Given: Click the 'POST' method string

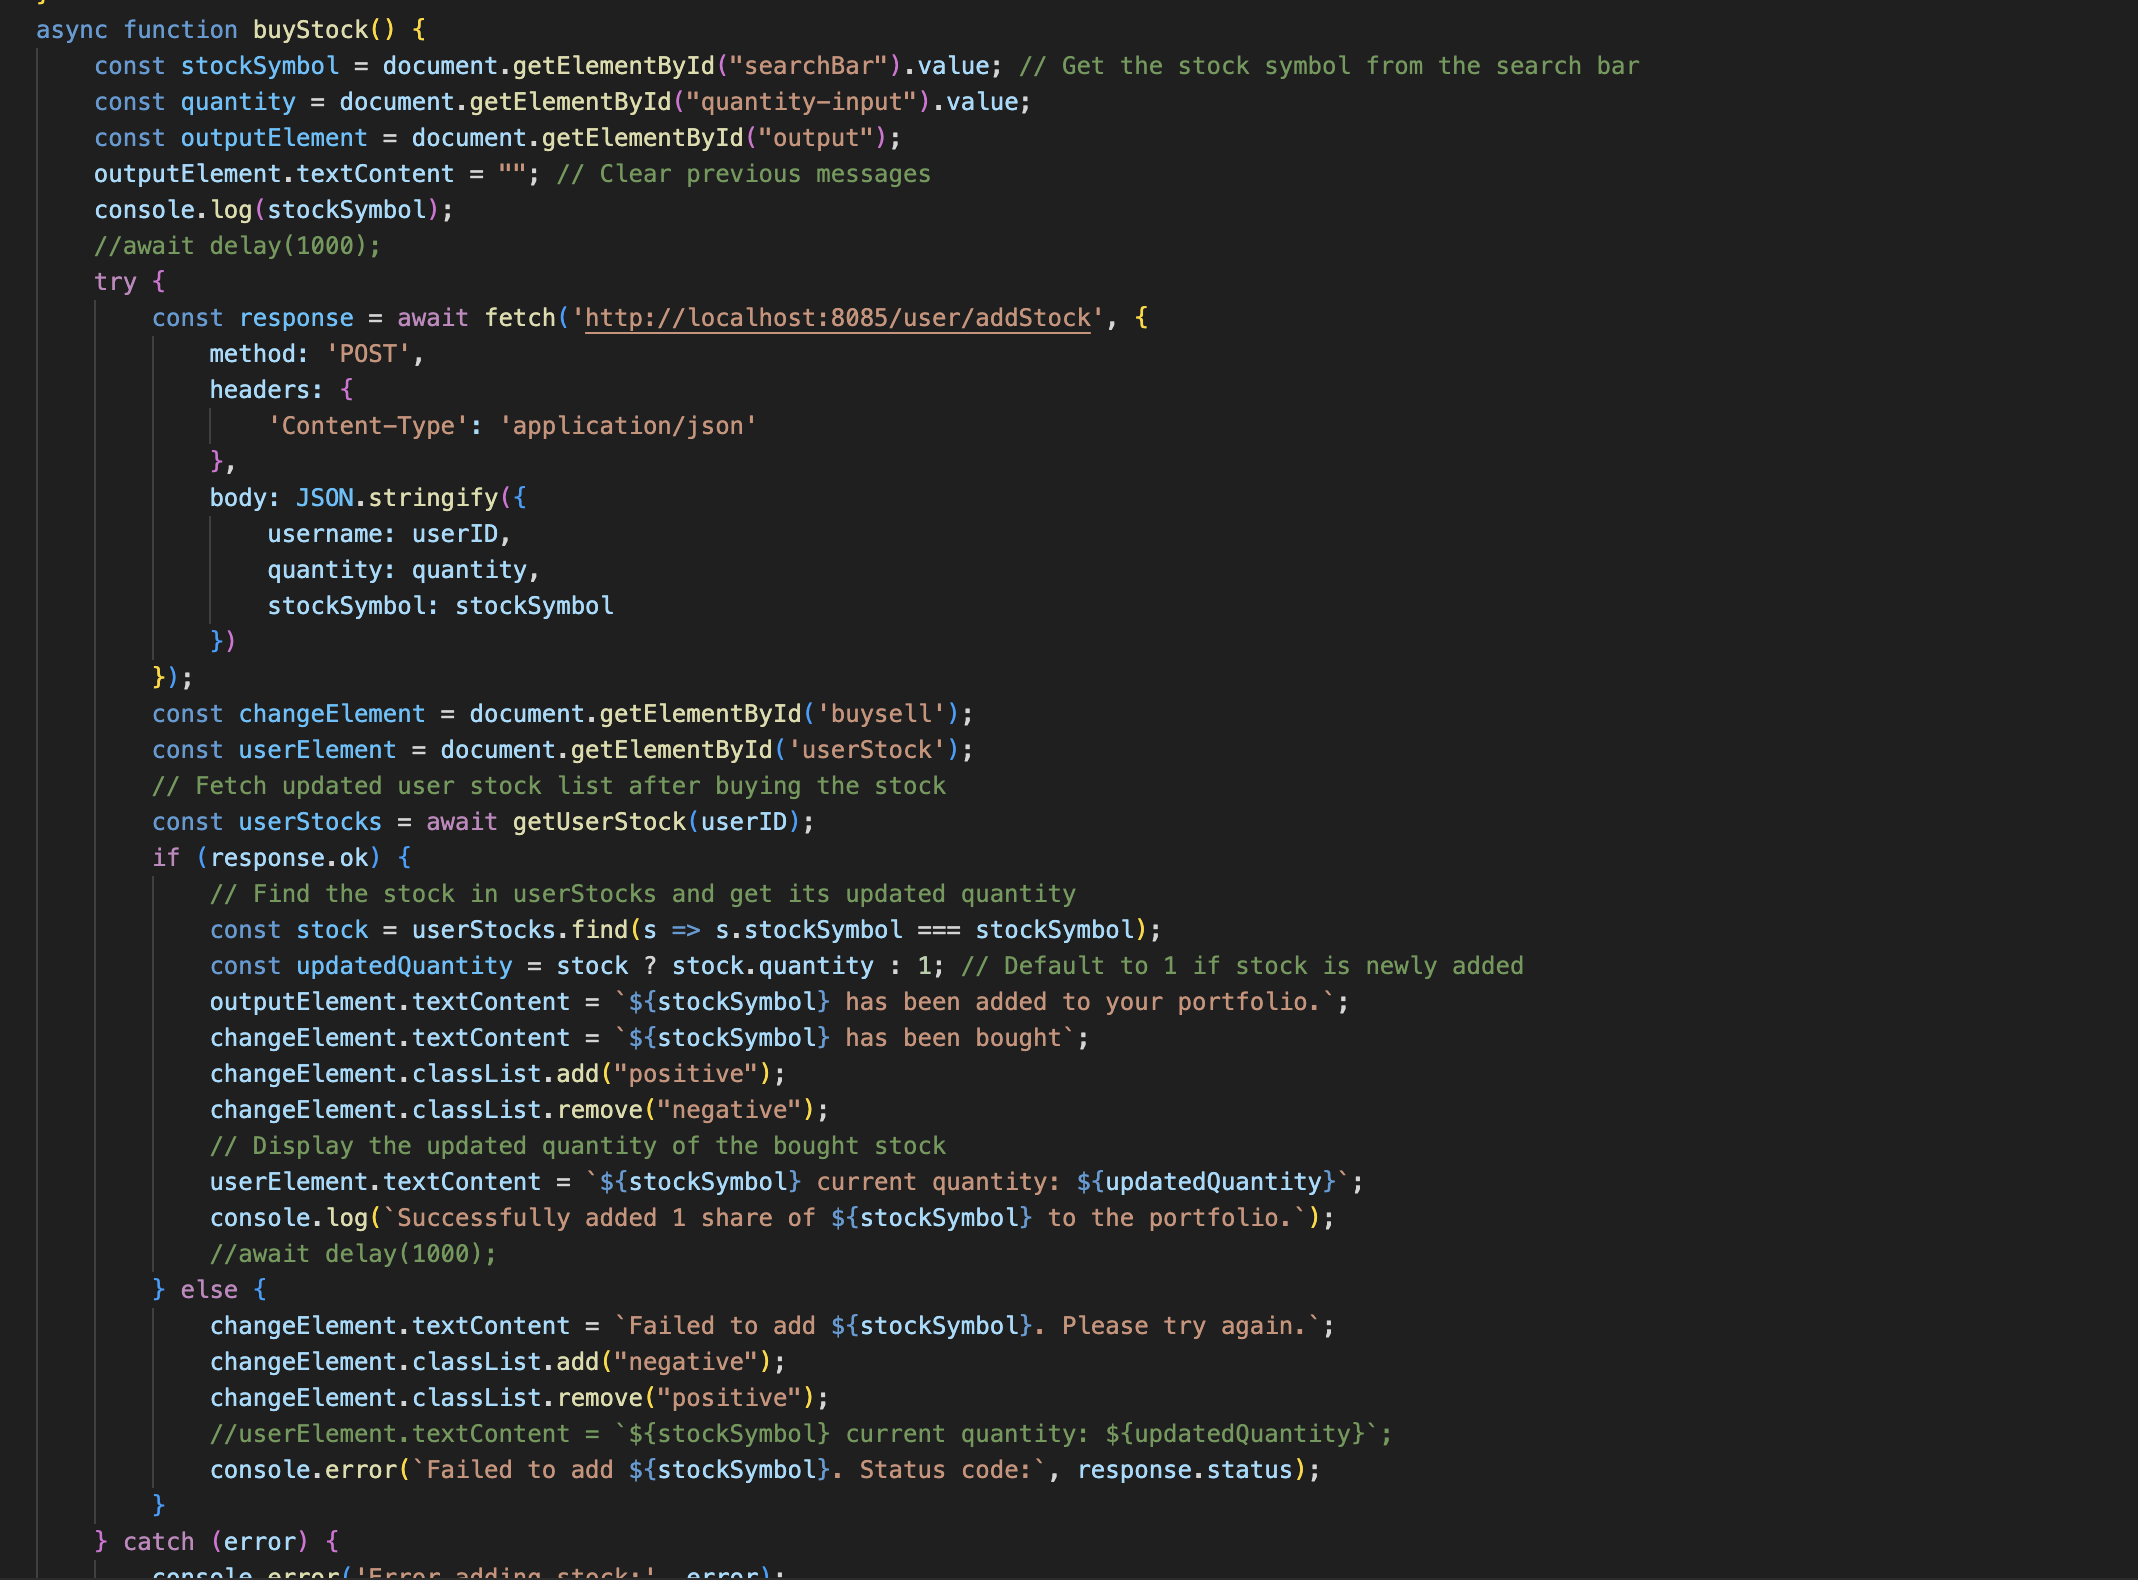Looking at the screenshot, I should (x=368, y=354).
